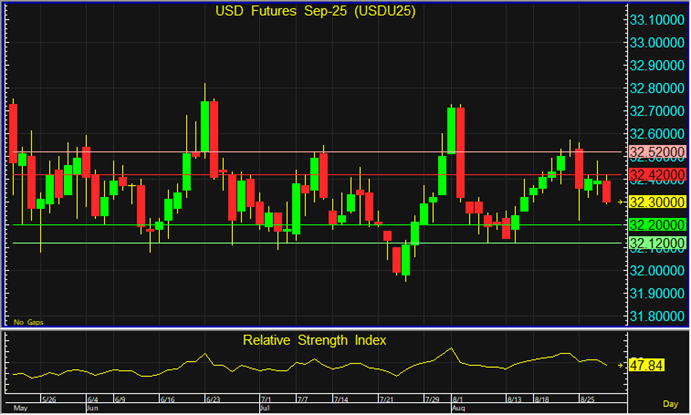Click the 47.84 RSI value label

(649, 366)
